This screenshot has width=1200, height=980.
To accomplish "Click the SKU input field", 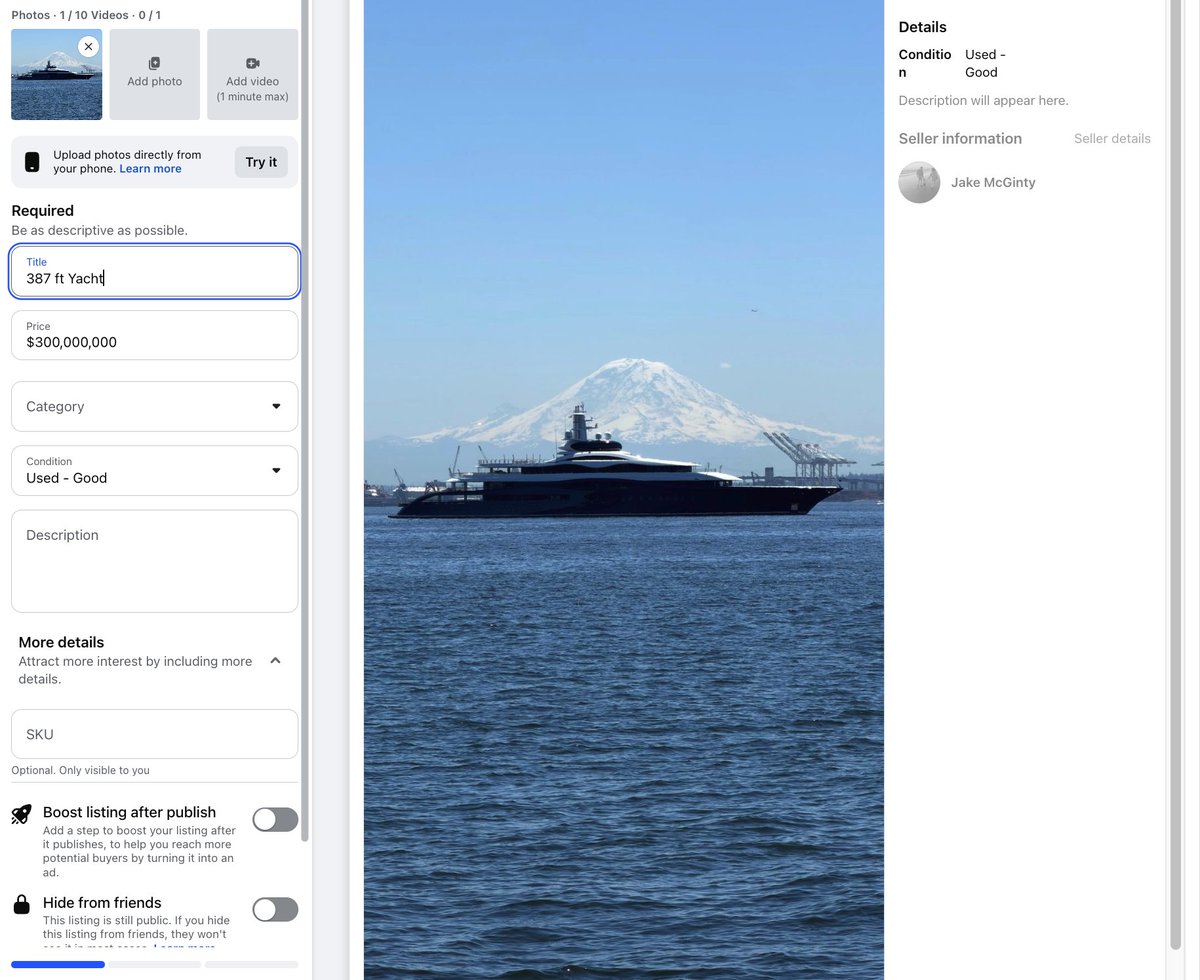I will click(154, 734).
